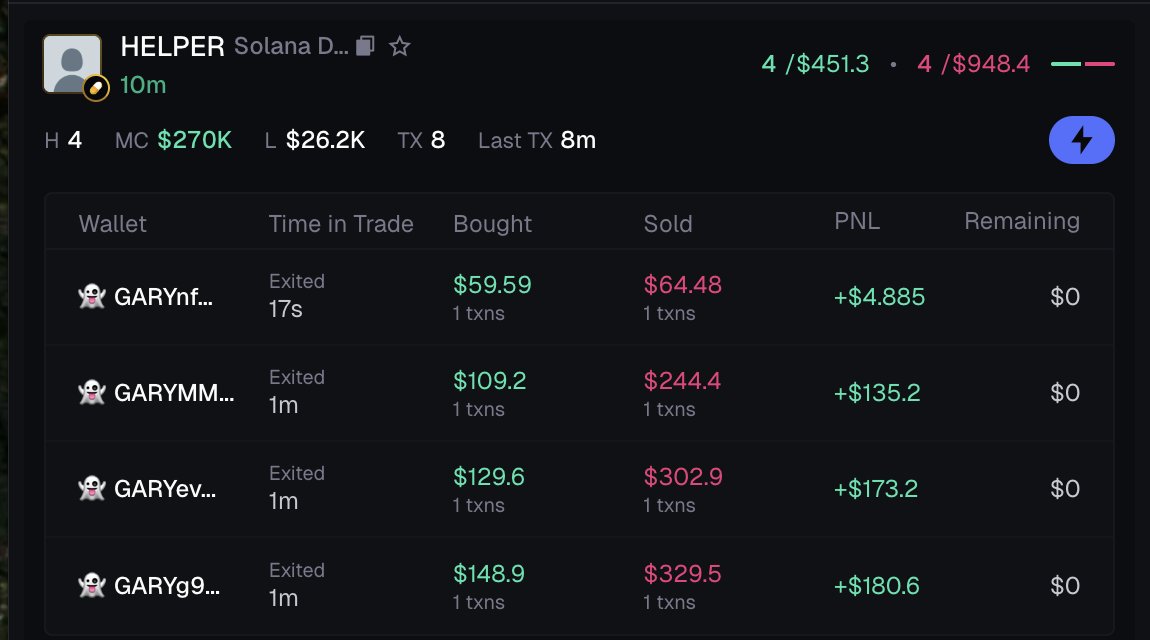Sort by the PNL column header
Screen dimensions: 1150x640
(857, 222)
